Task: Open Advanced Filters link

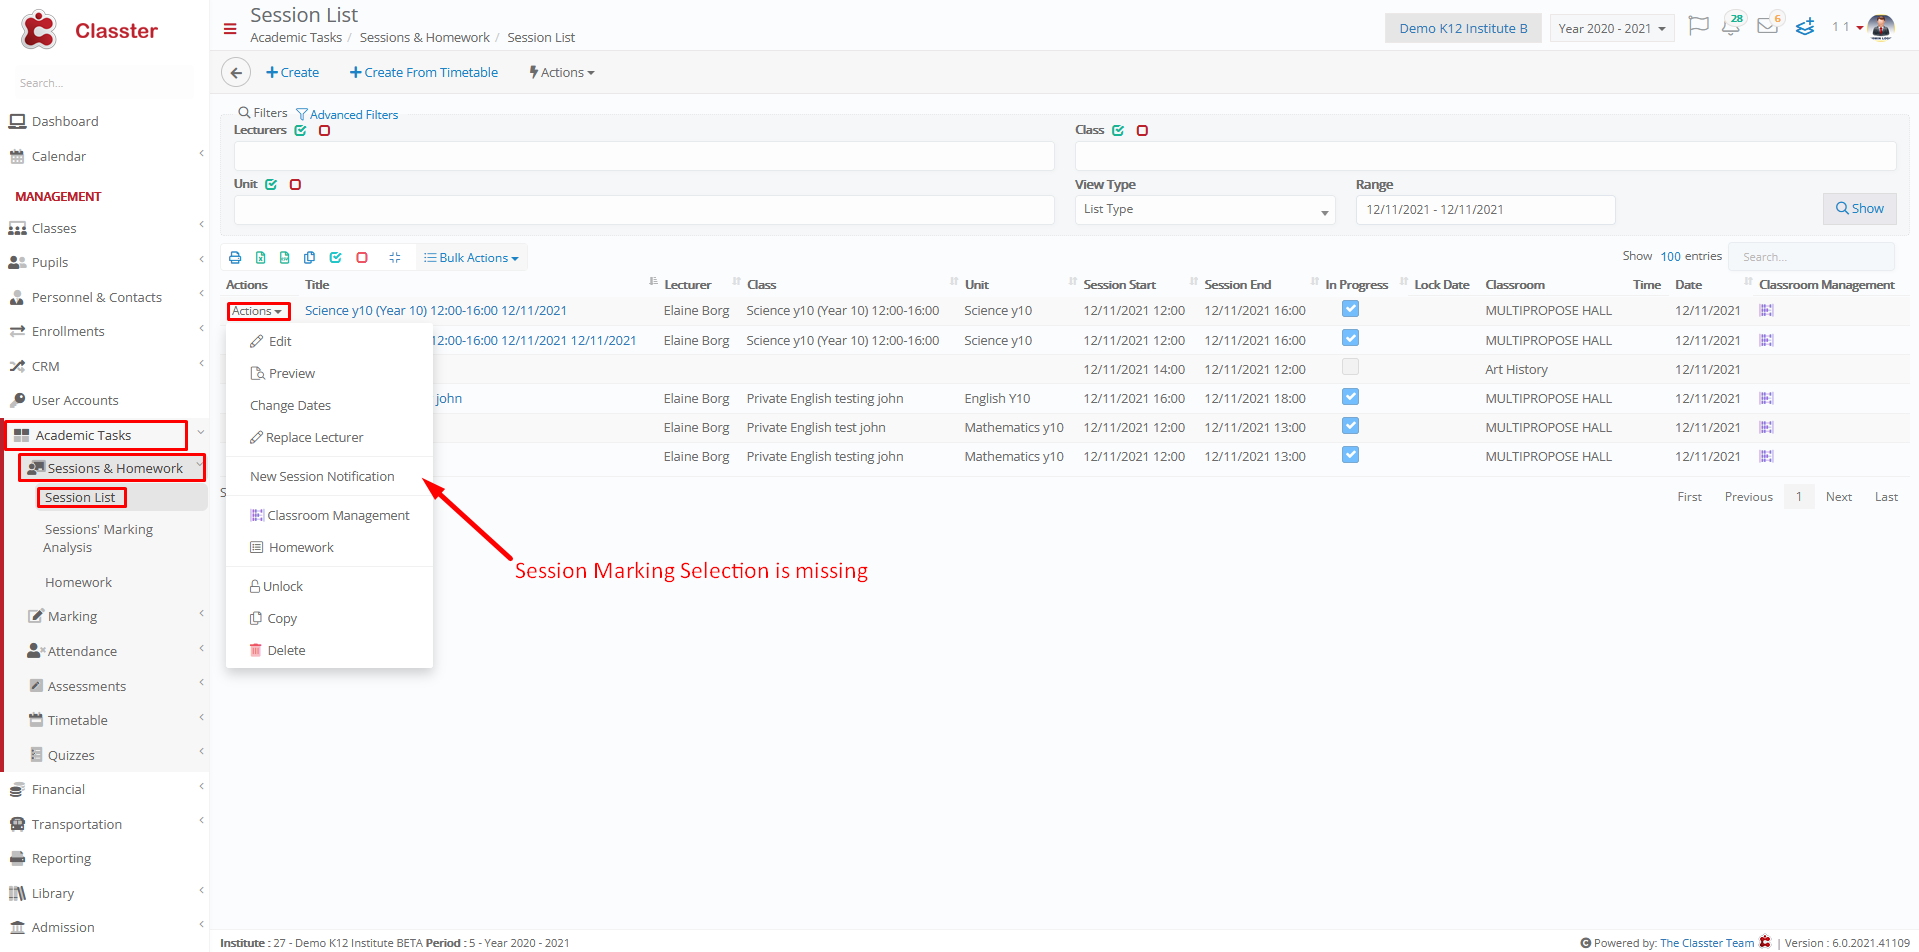Action: [x=347, y=114]
